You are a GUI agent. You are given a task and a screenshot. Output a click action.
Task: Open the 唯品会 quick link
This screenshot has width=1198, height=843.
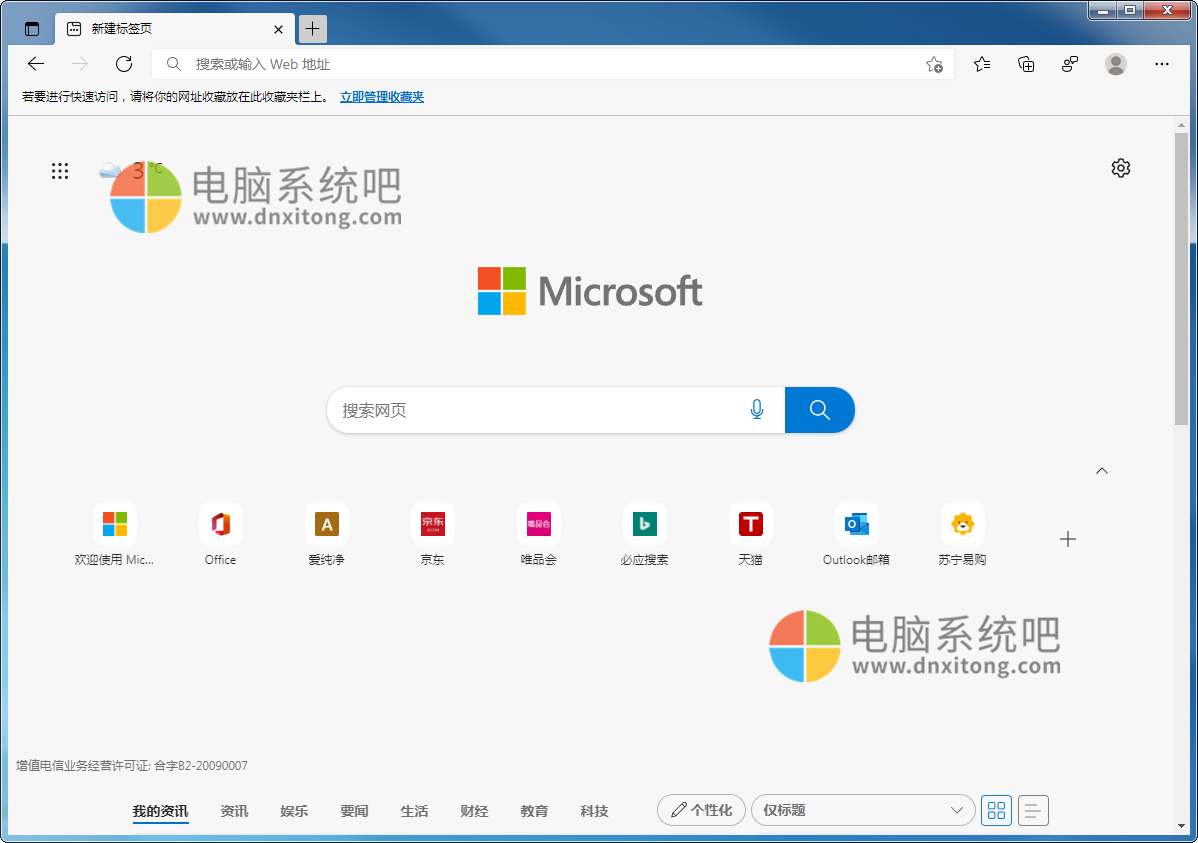[x=539, y=535]
